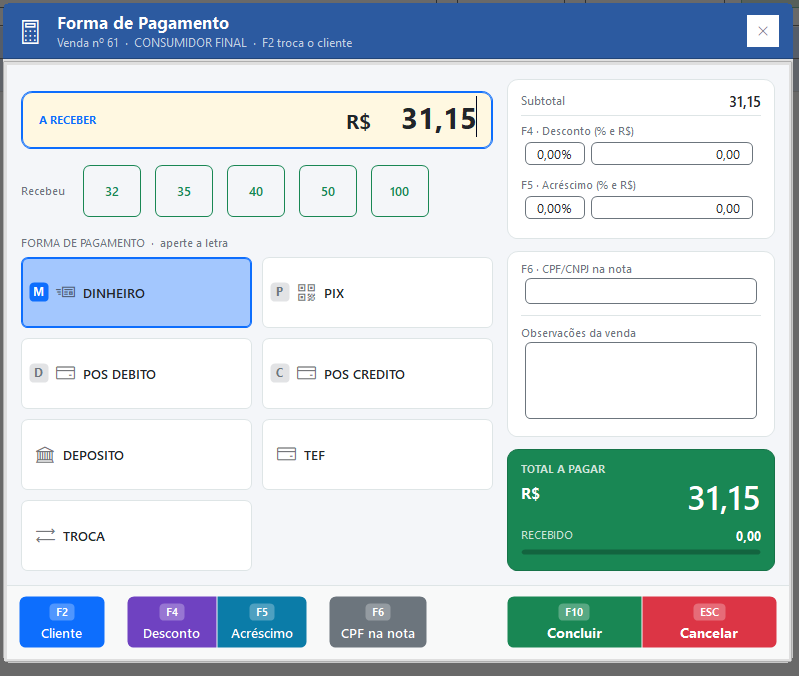
Task: Click the RECEBIDO value 0,00
Action: (748, 536)
